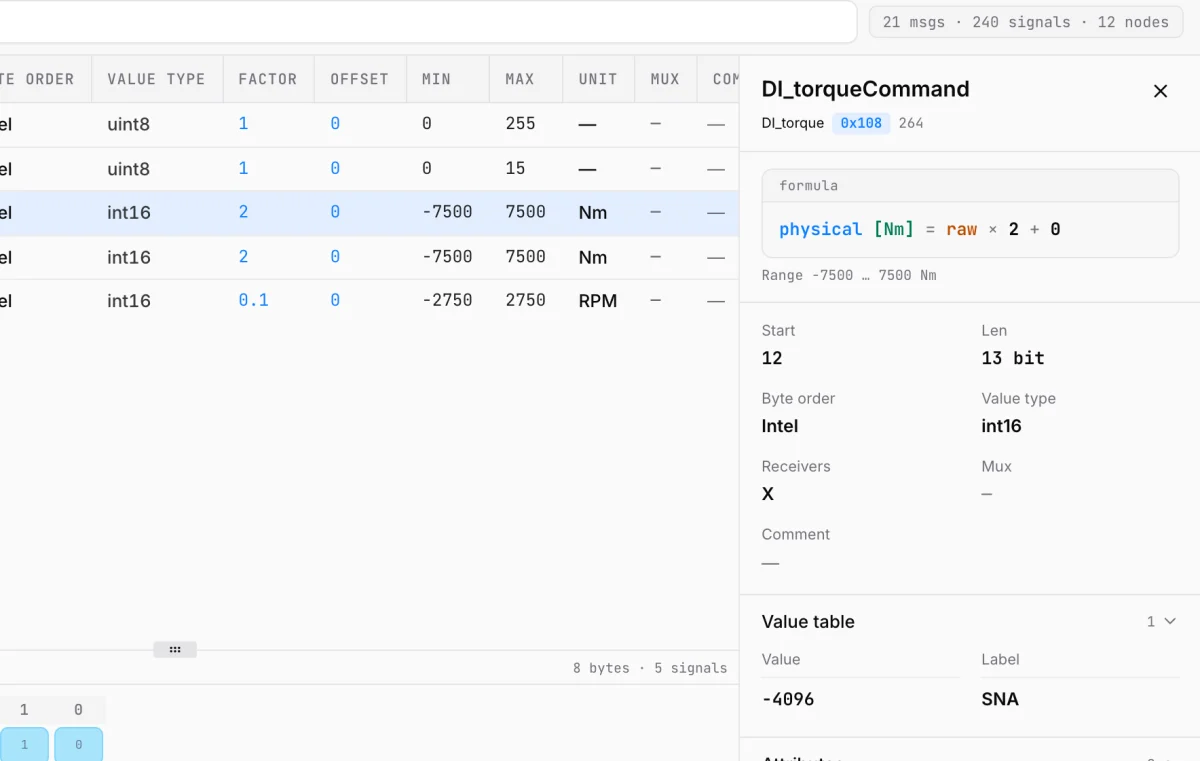Click the 0.1 factor cell
The height and width of the screenshot is (761, 1200).
[x=253, y=300]
